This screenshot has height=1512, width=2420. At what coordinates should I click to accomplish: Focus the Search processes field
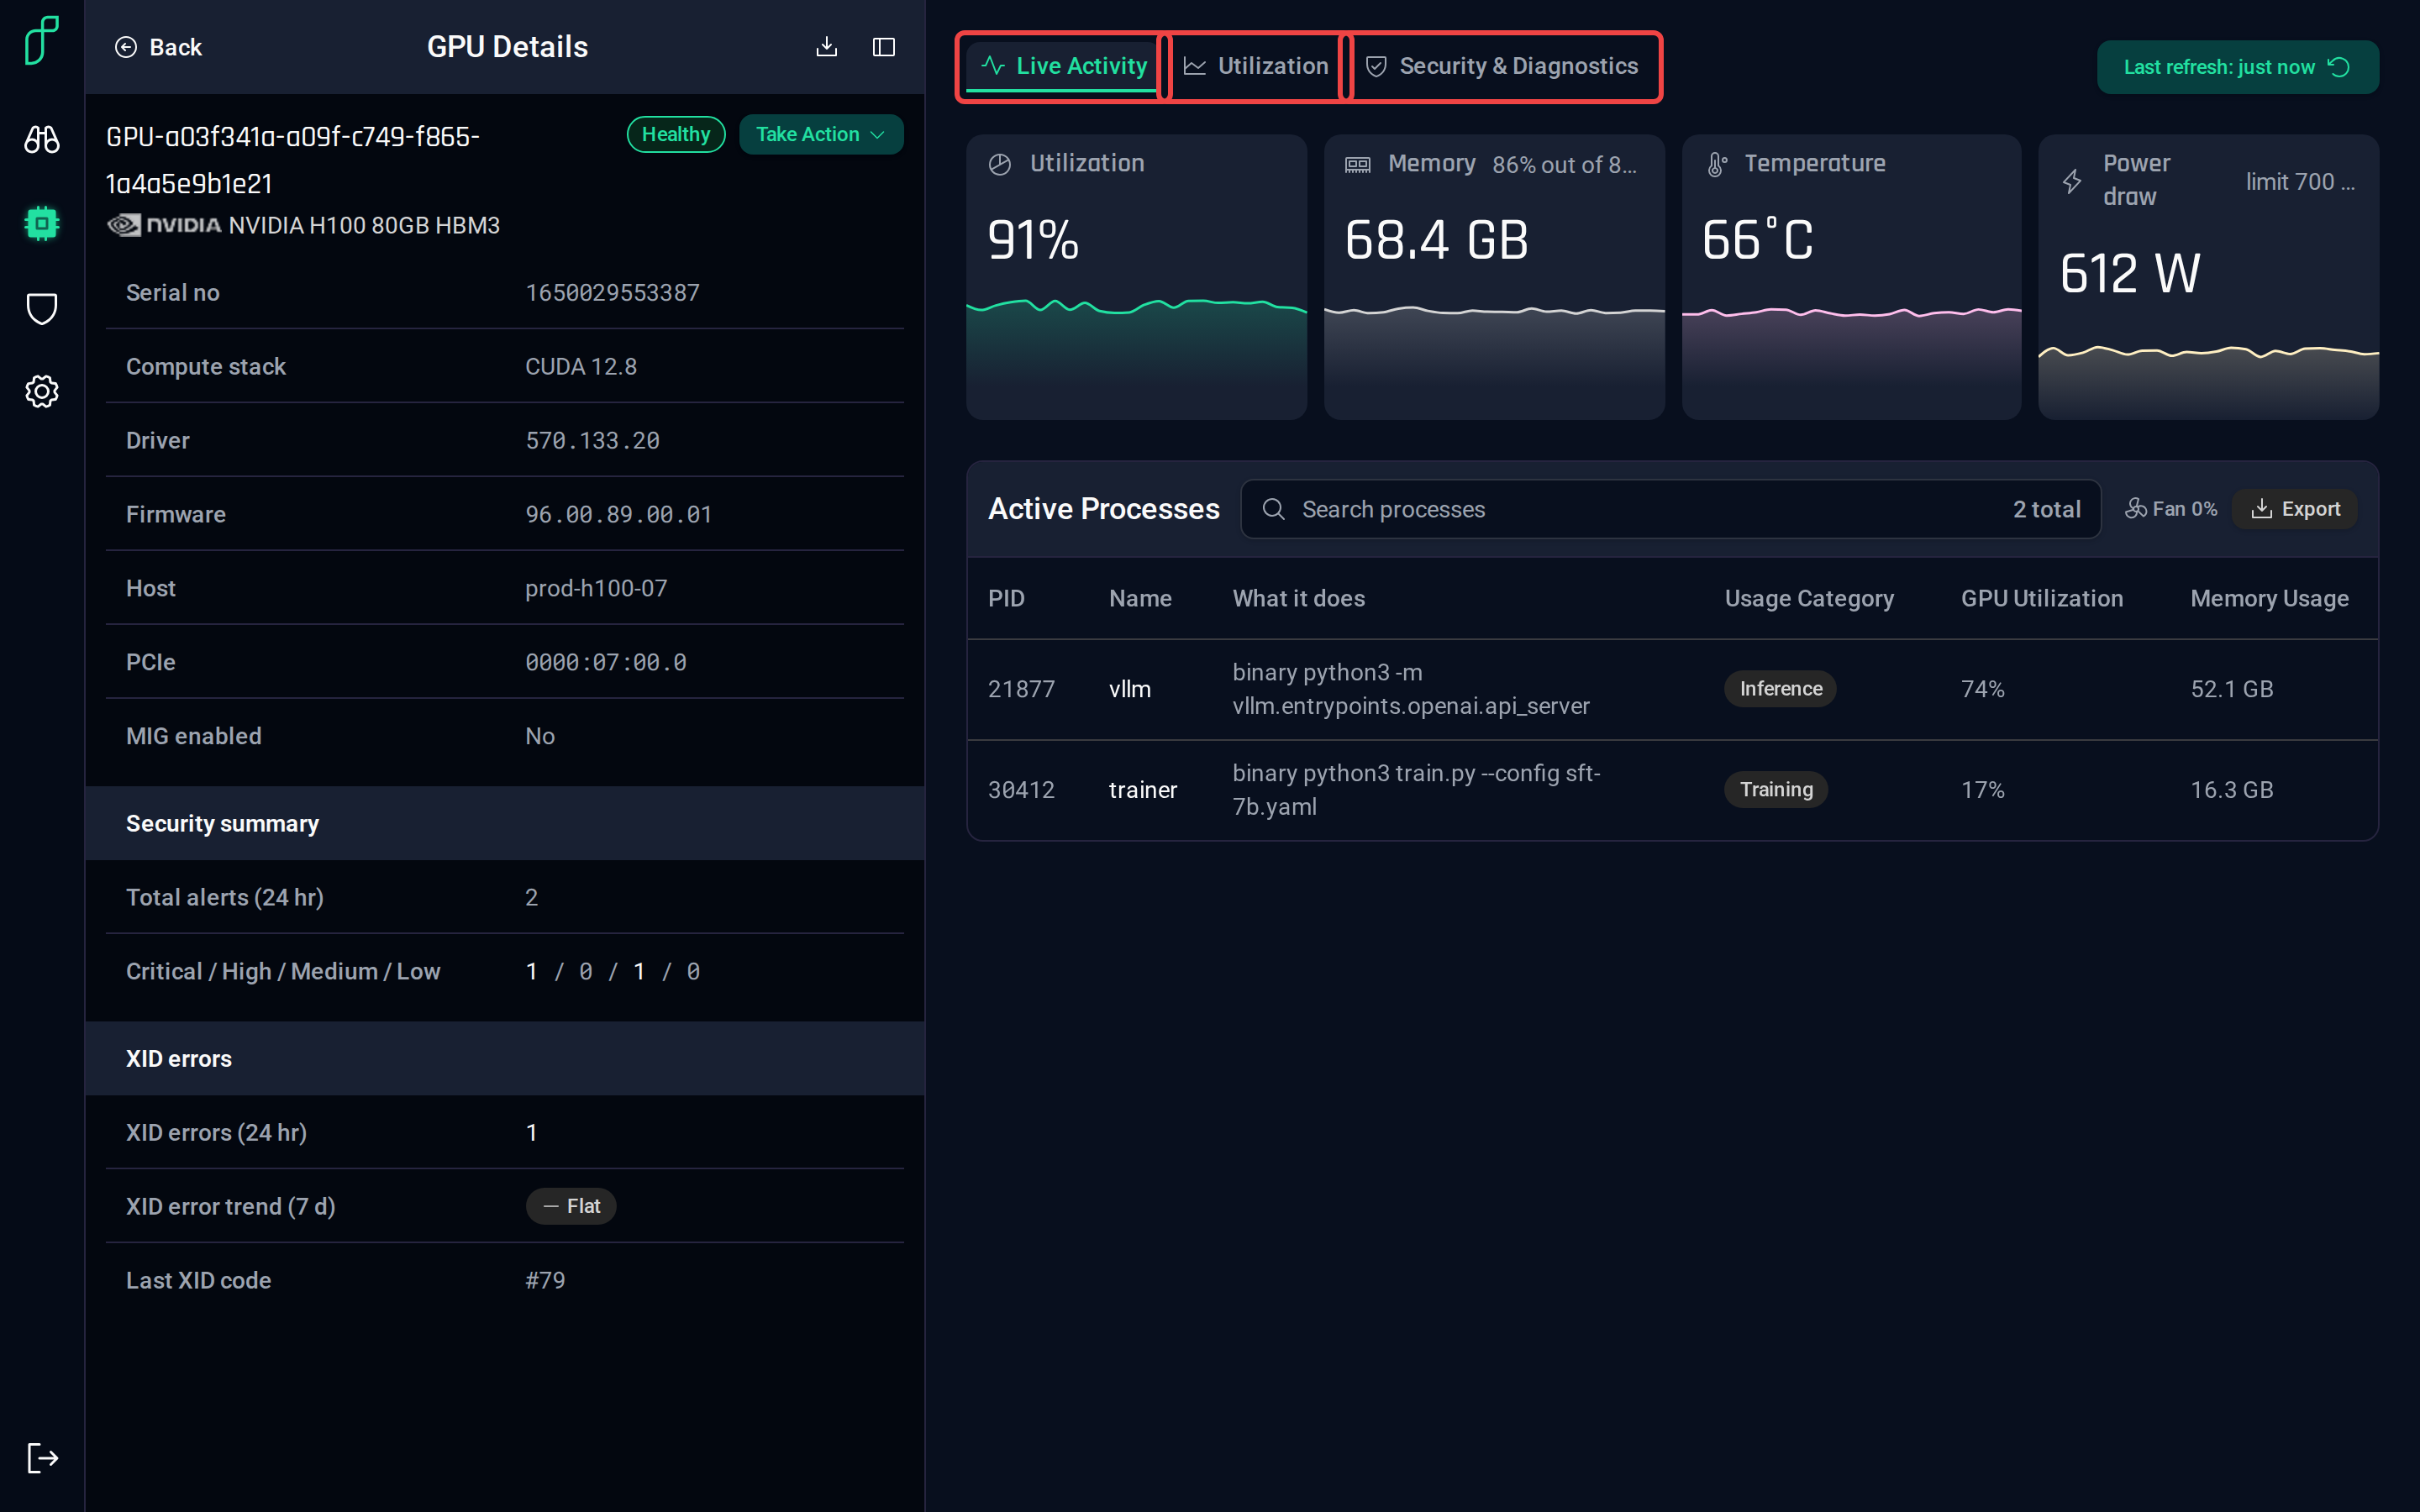point(1670,509)
